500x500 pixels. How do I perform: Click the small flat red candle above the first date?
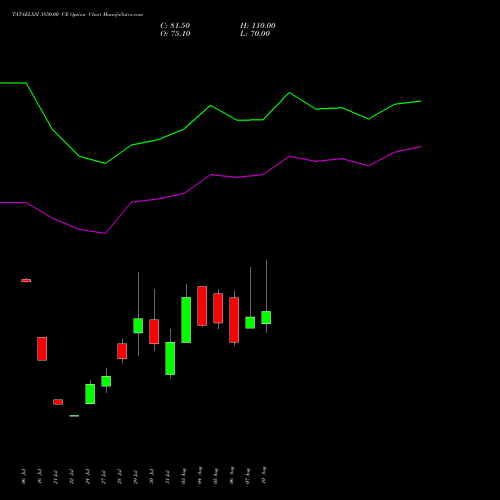click(26, 280)
